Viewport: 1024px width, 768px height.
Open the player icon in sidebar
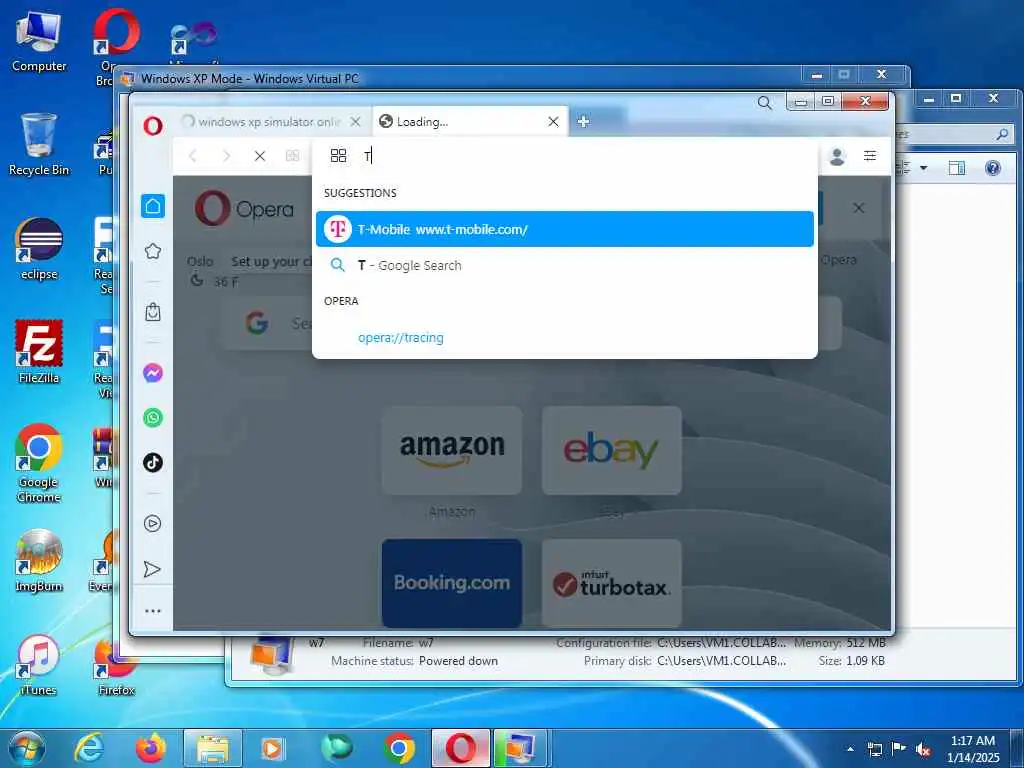153,523
